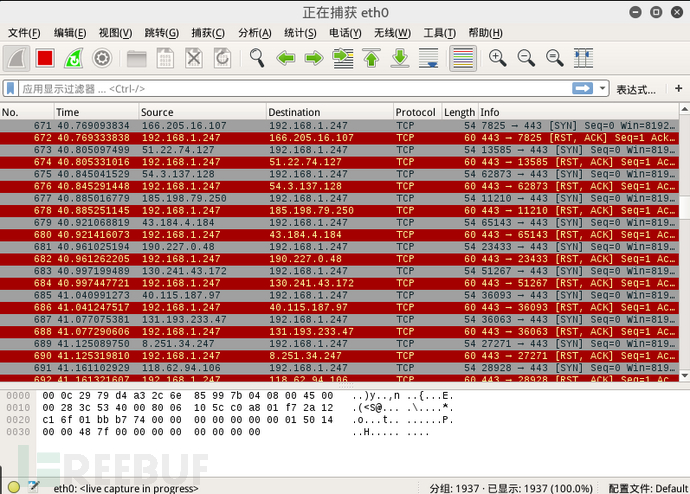Click the display filter input field
Viewport: 690px width, 494px height.
coord(295,88)
